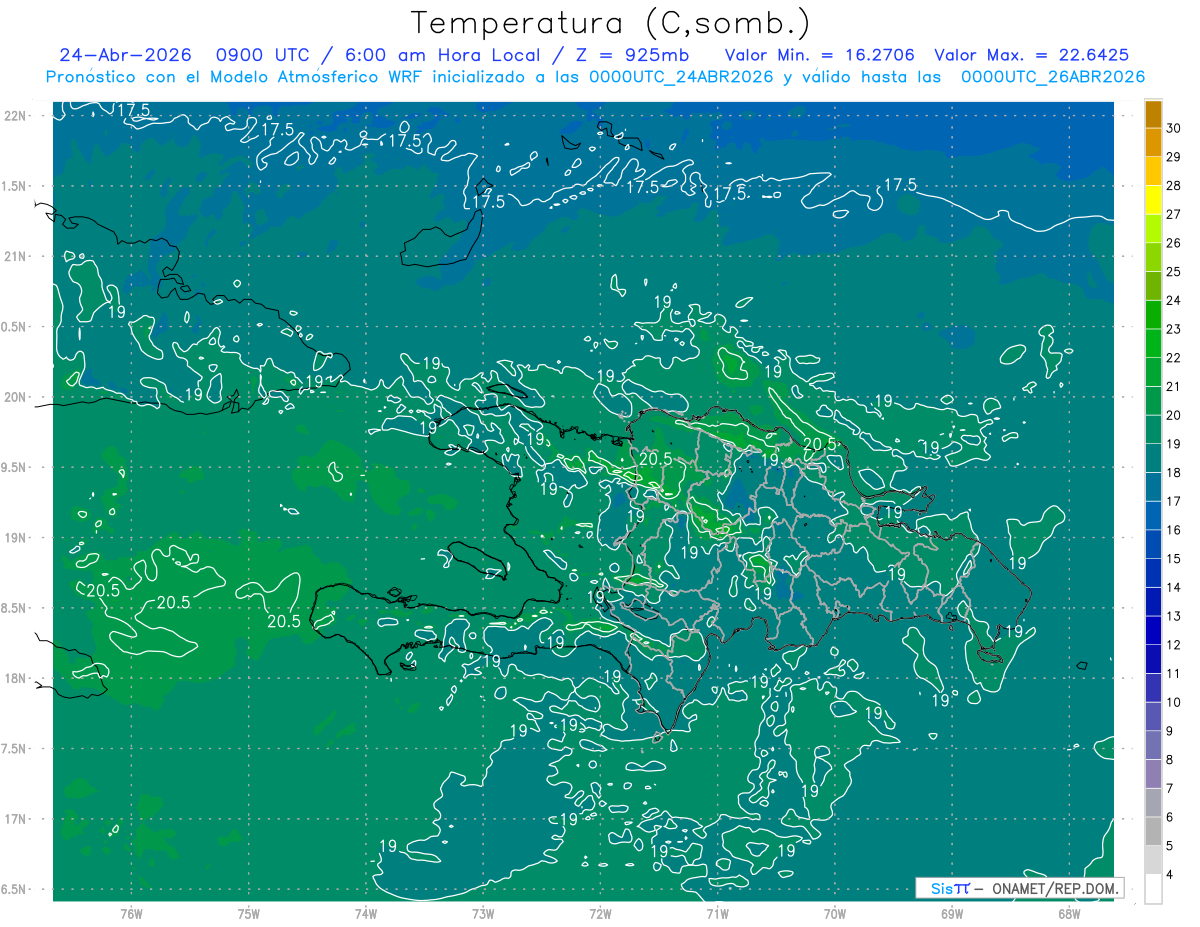Click the '24-Abr-2026' date label

coord(125,55)
